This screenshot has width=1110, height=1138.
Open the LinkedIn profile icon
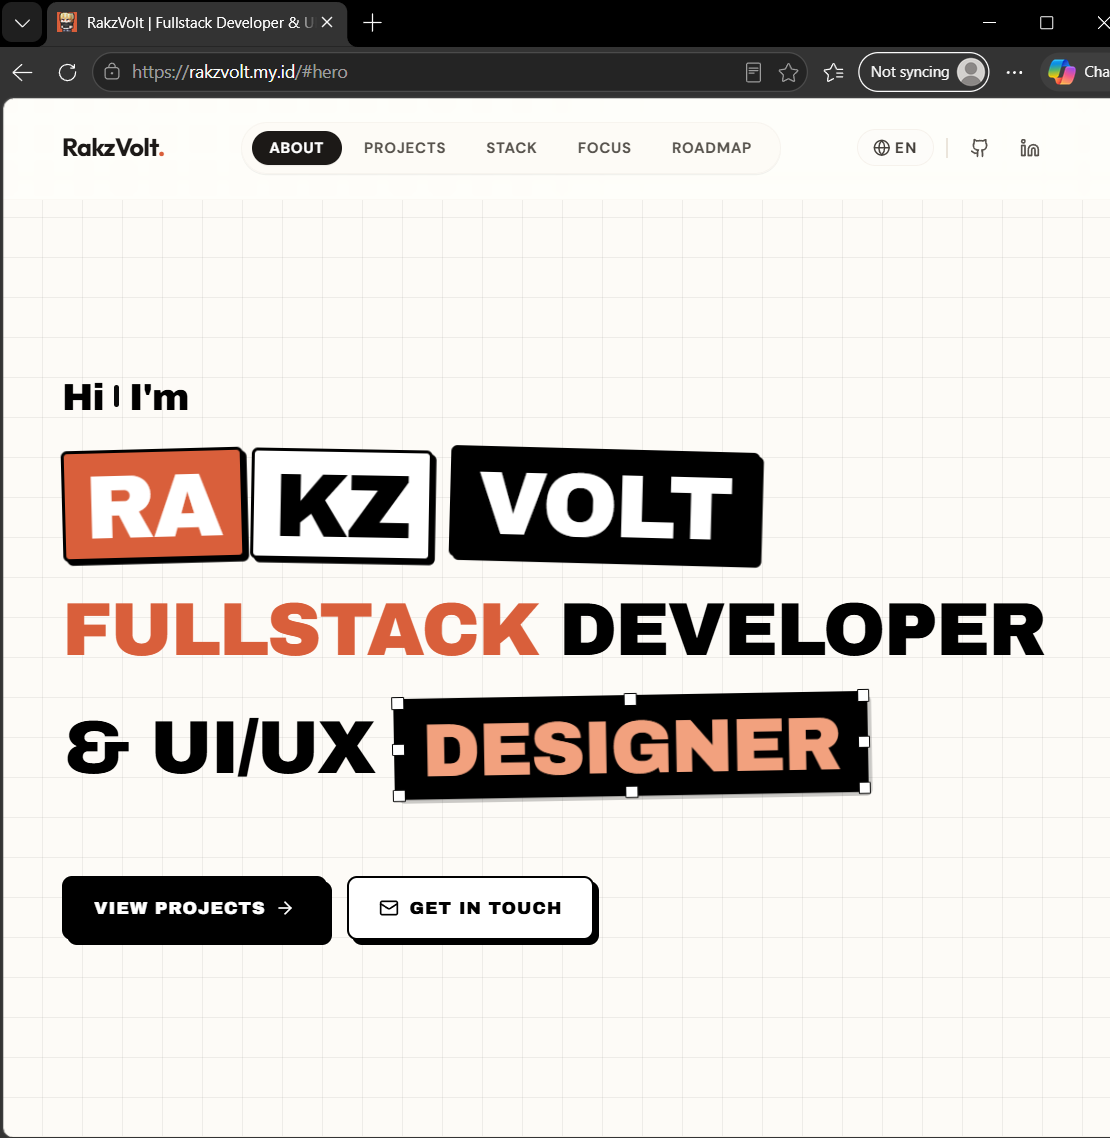pyautogui.click(x=1029, y=148)
